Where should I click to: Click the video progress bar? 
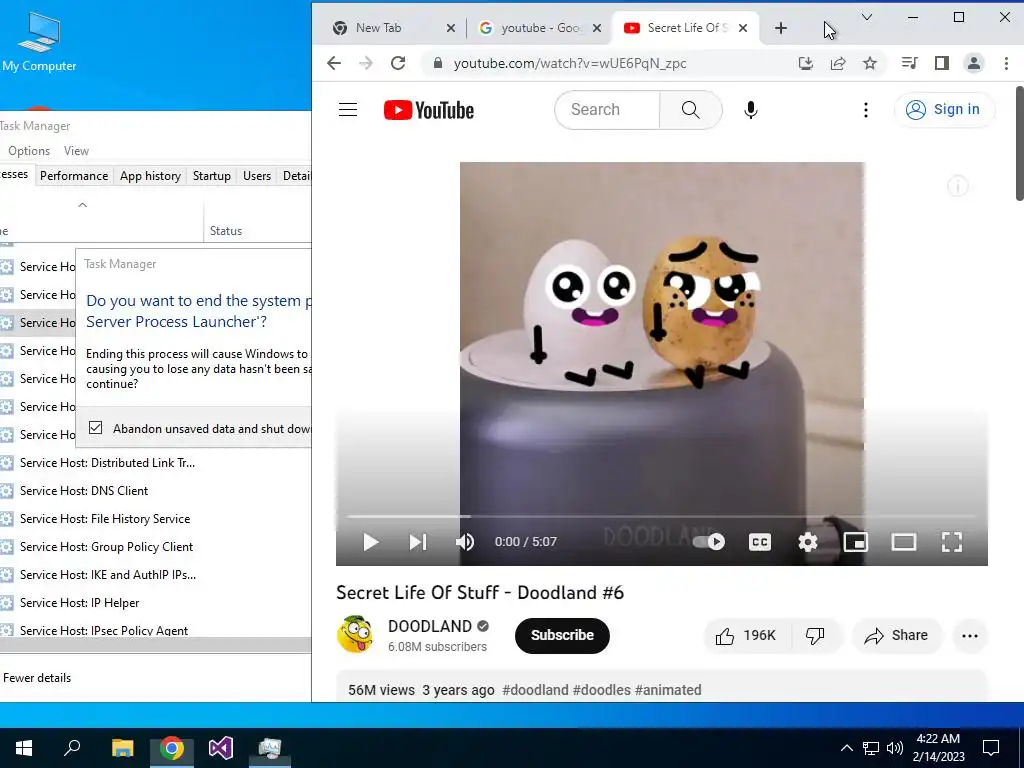[661, 516]
